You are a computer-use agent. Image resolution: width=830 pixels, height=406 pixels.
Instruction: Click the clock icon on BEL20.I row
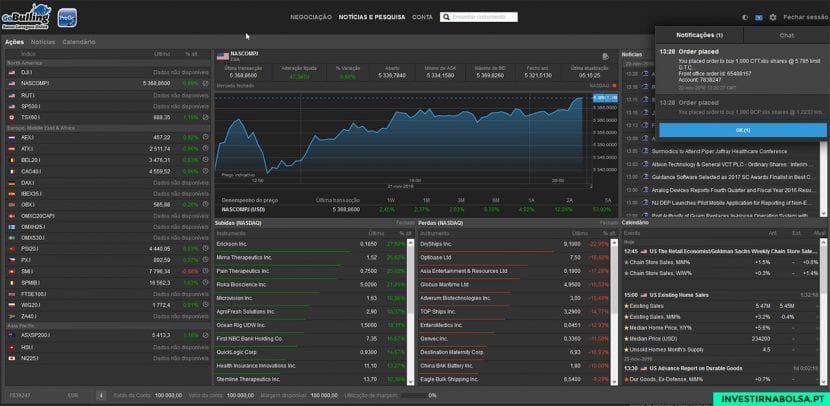coord(205,159)
